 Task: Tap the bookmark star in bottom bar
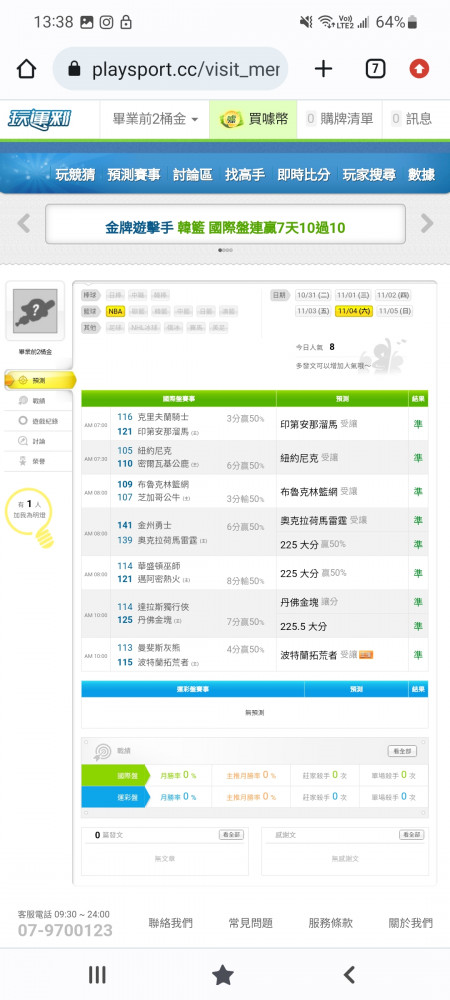222,974
